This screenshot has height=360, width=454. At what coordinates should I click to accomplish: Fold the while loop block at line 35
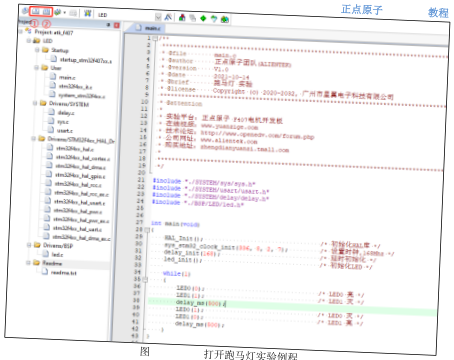point(145,279)
